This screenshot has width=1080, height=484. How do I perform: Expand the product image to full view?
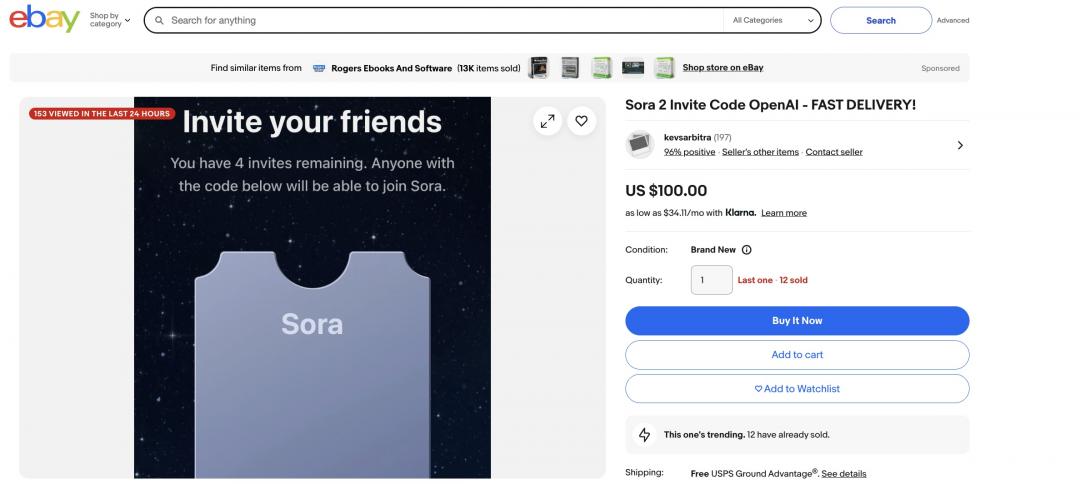click(x=547, y=121)
